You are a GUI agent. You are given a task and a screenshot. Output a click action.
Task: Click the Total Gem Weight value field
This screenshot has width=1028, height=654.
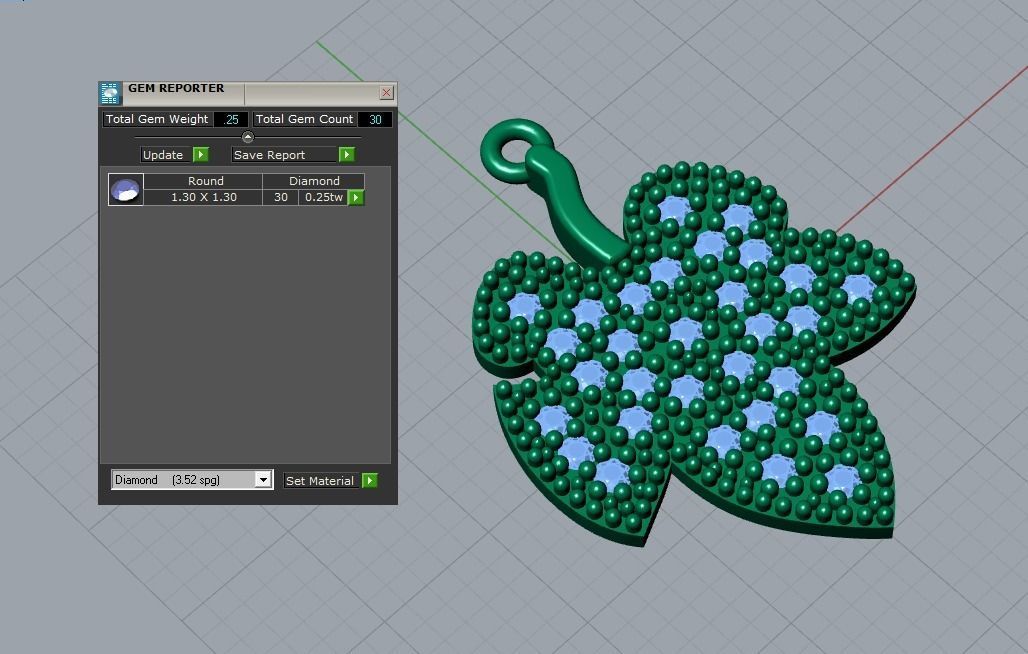point(231,119)
